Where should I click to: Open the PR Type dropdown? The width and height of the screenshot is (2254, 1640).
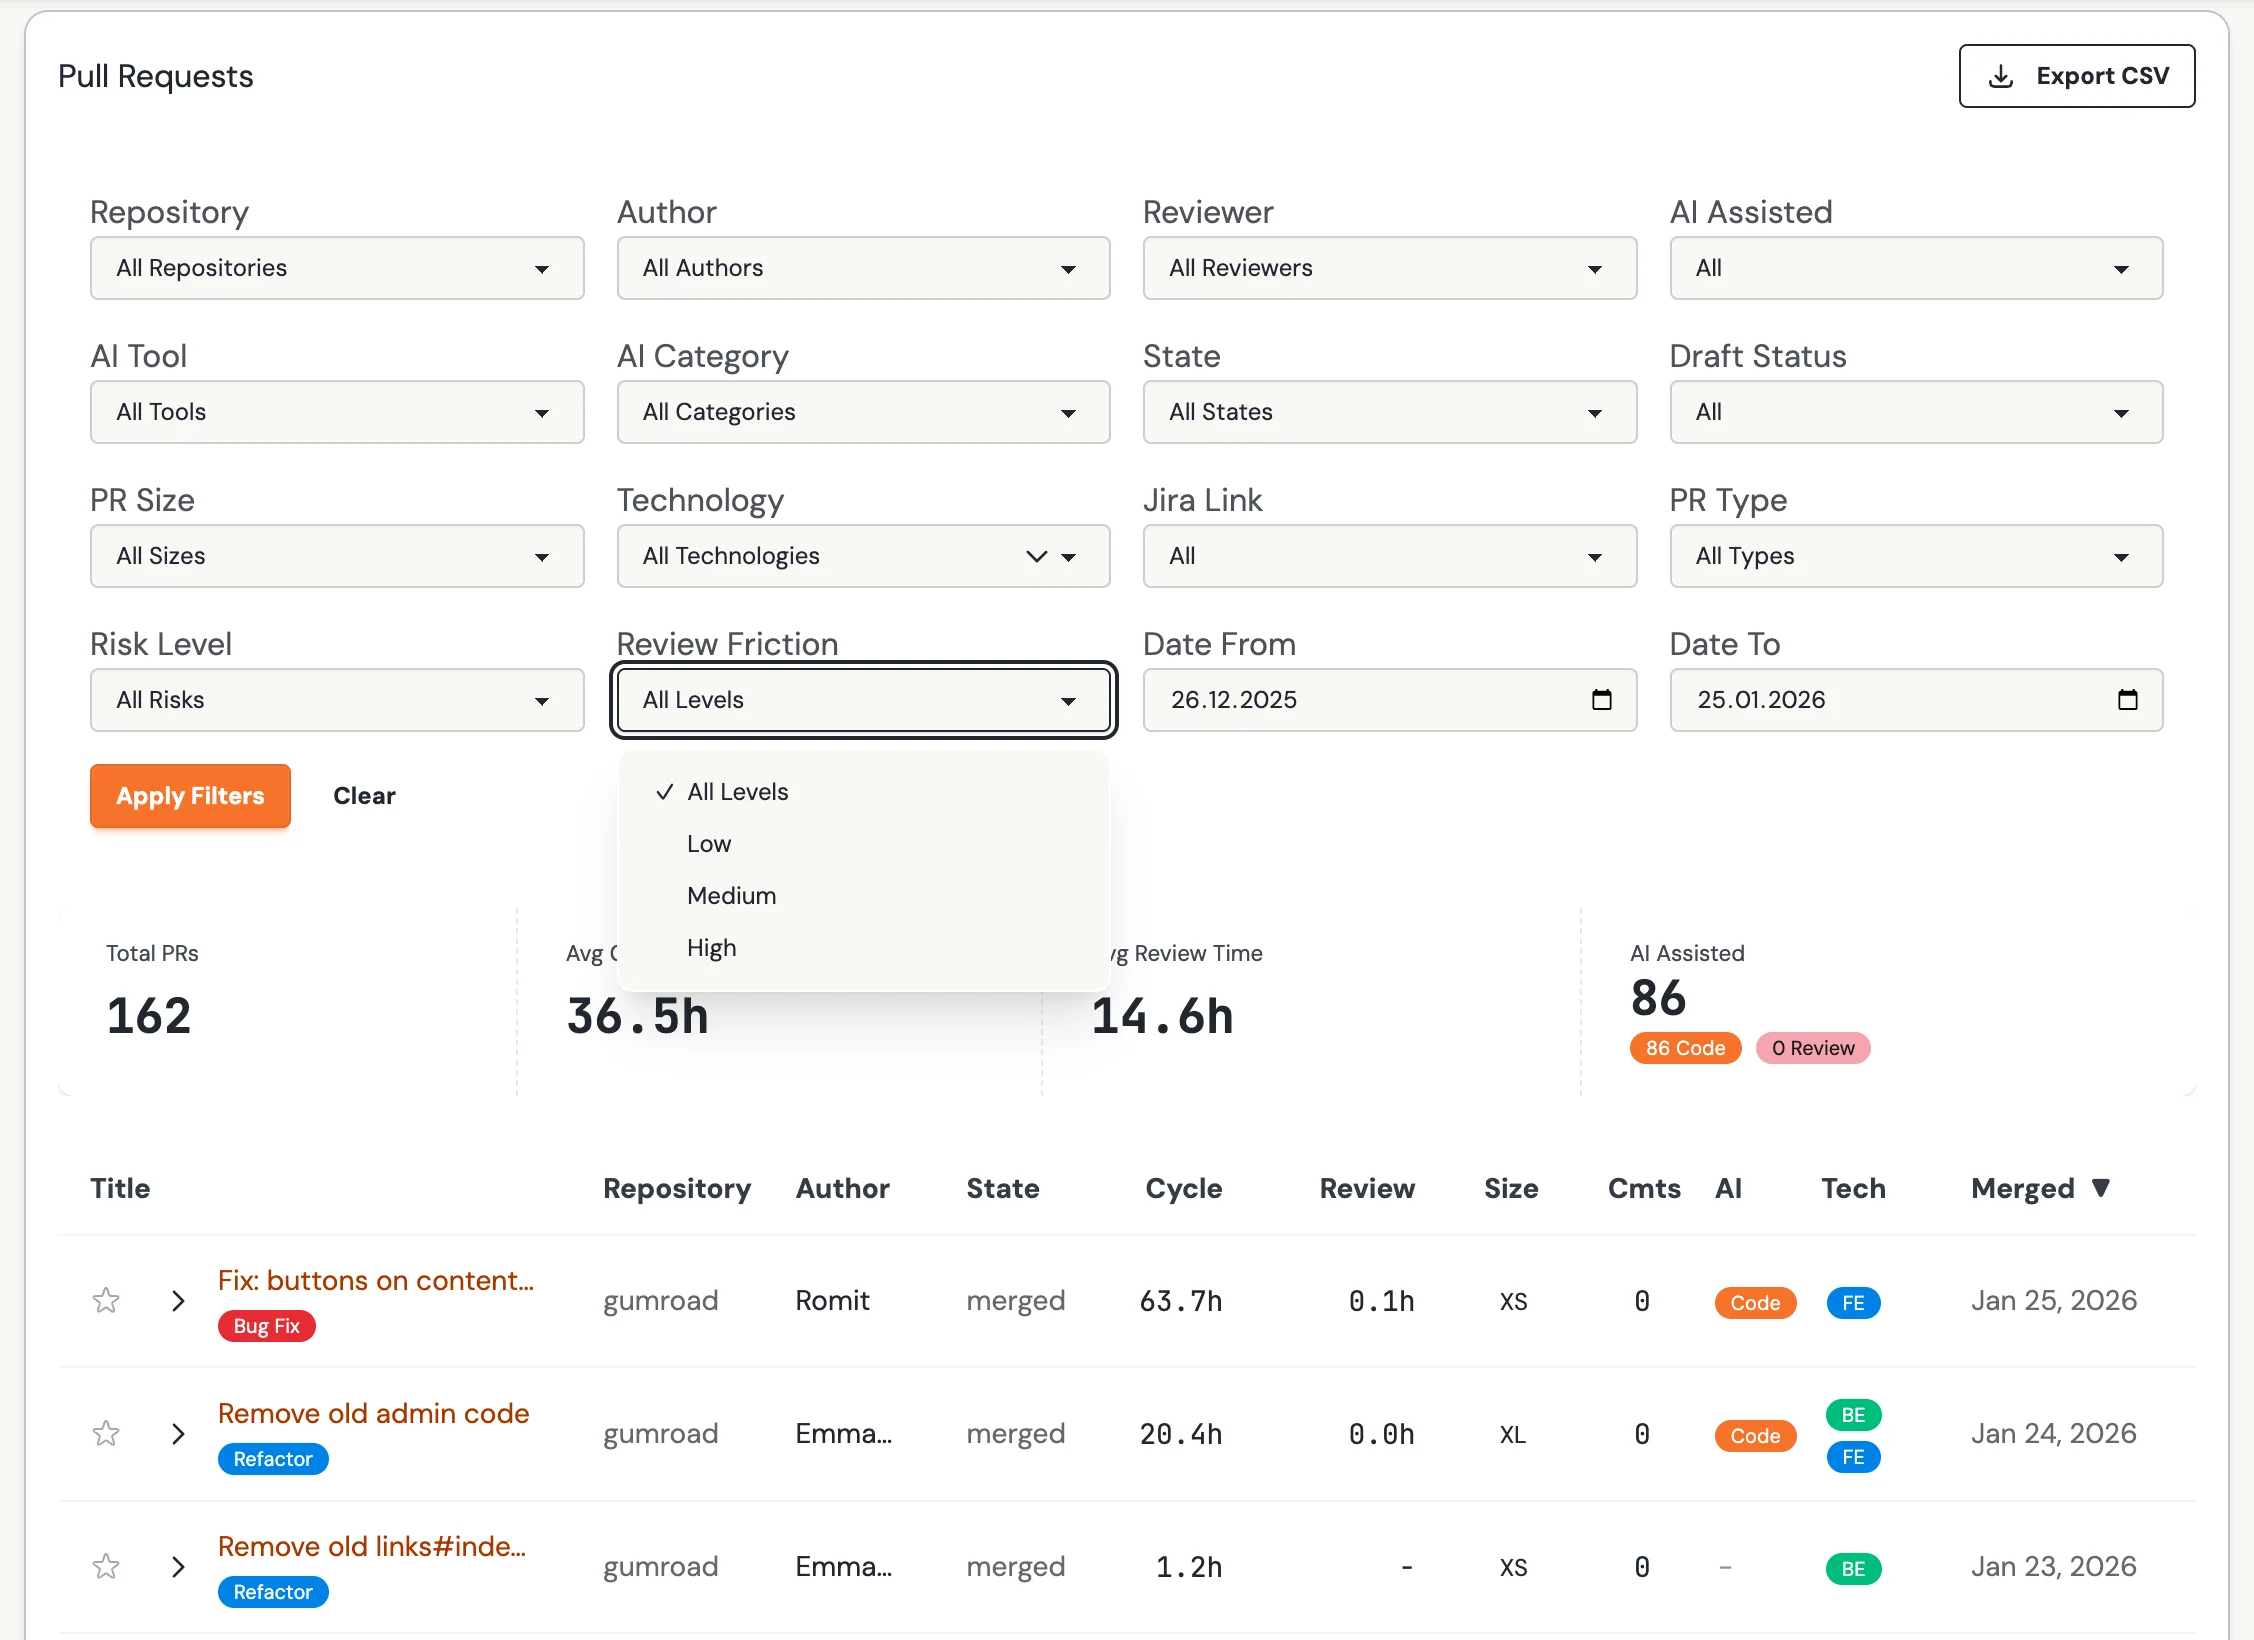[x=1916, y=556]
